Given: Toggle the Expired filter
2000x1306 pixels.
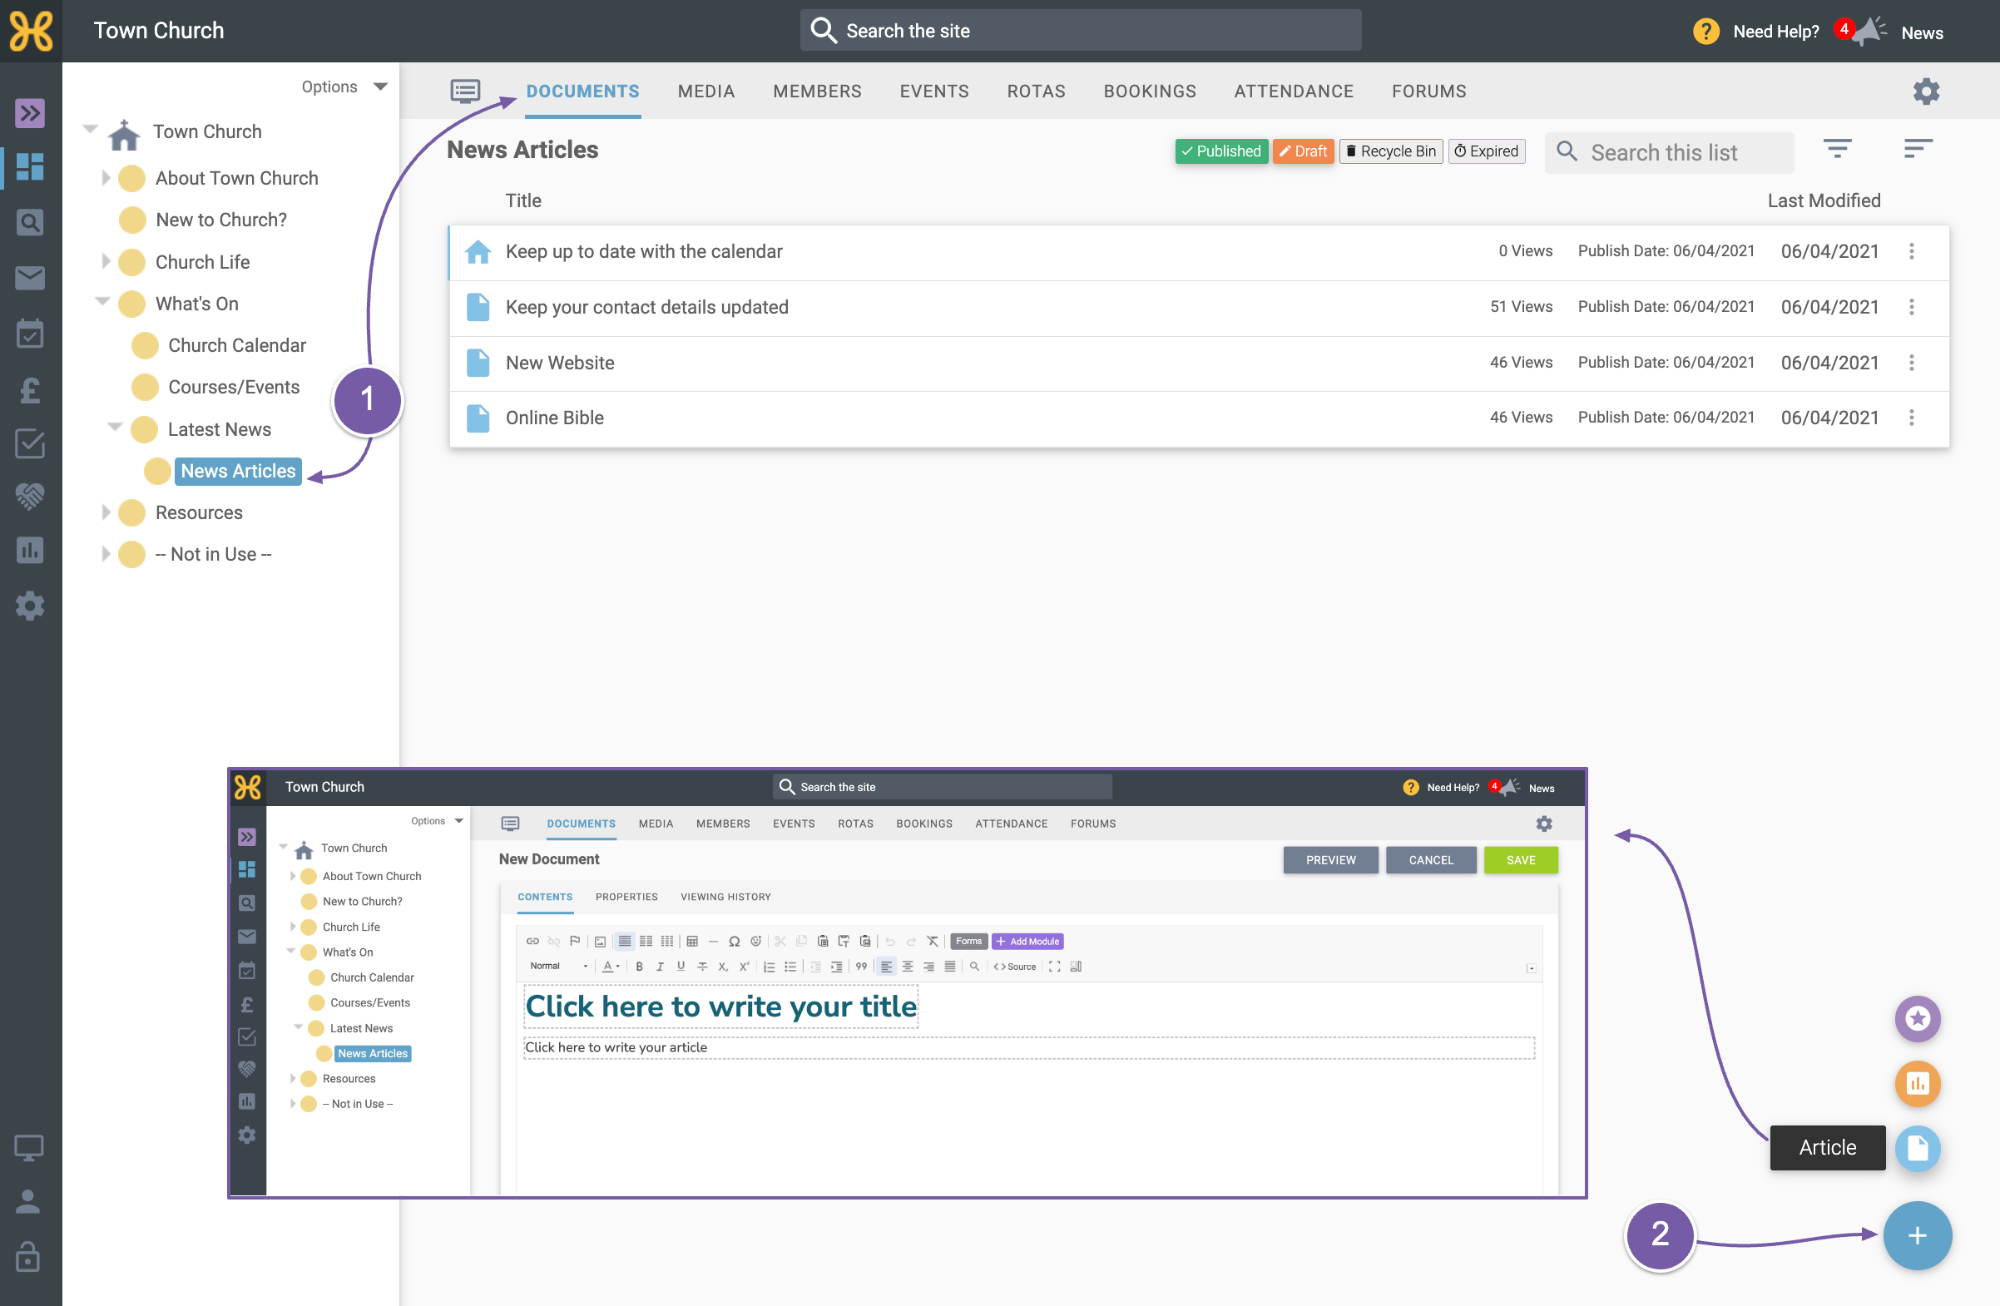Looking at the screenshot, I should click(x=1486, y=151).
